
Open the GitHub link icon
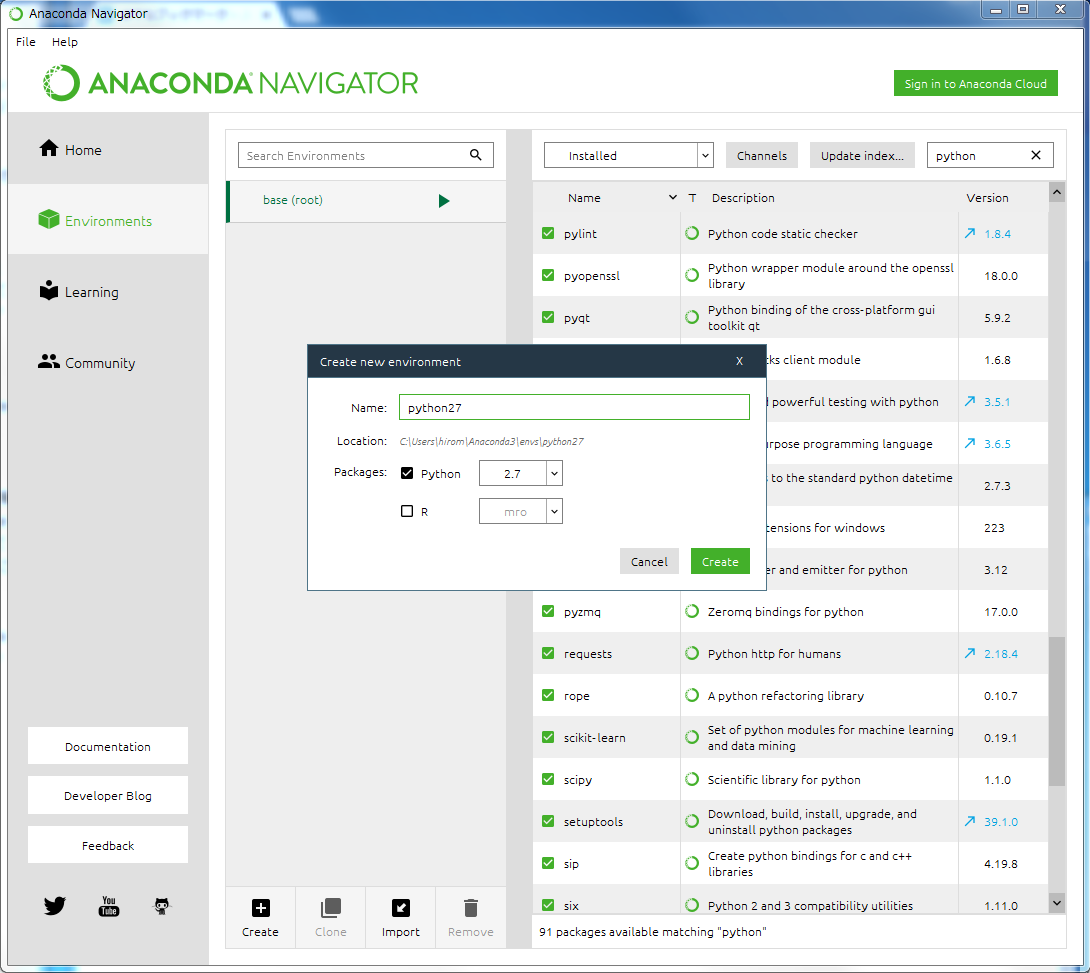[x=162, y=906]
